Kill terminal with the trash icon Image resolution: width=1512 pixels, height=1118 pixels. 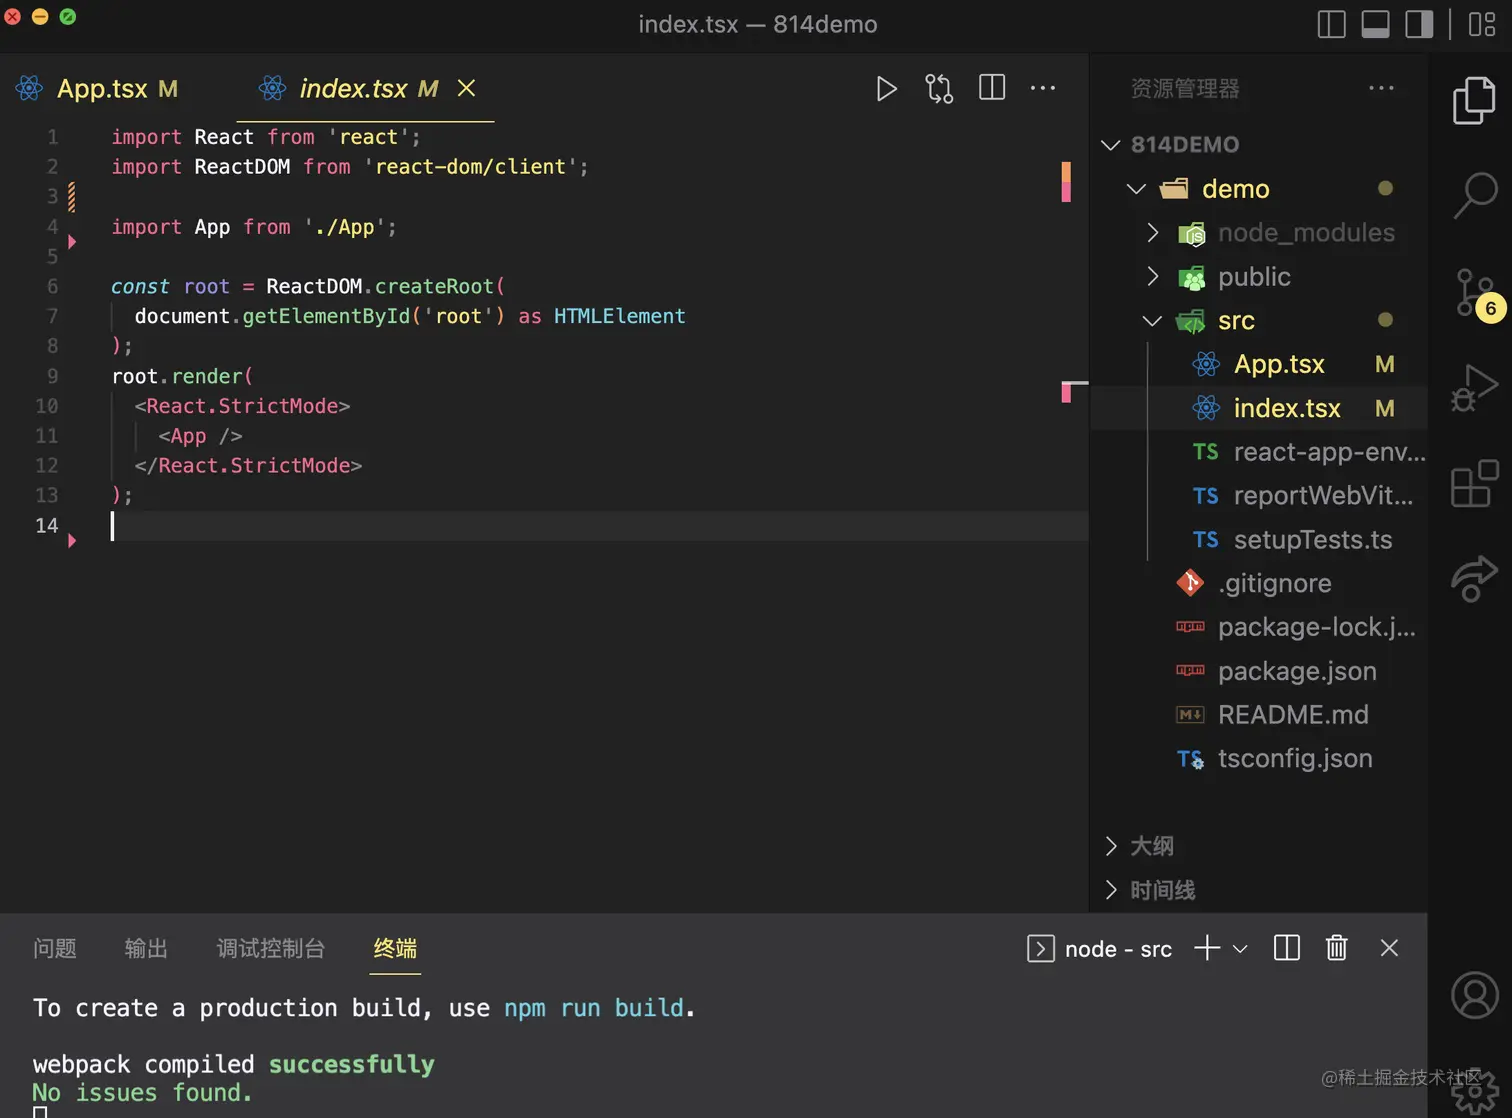(1337, 948)
